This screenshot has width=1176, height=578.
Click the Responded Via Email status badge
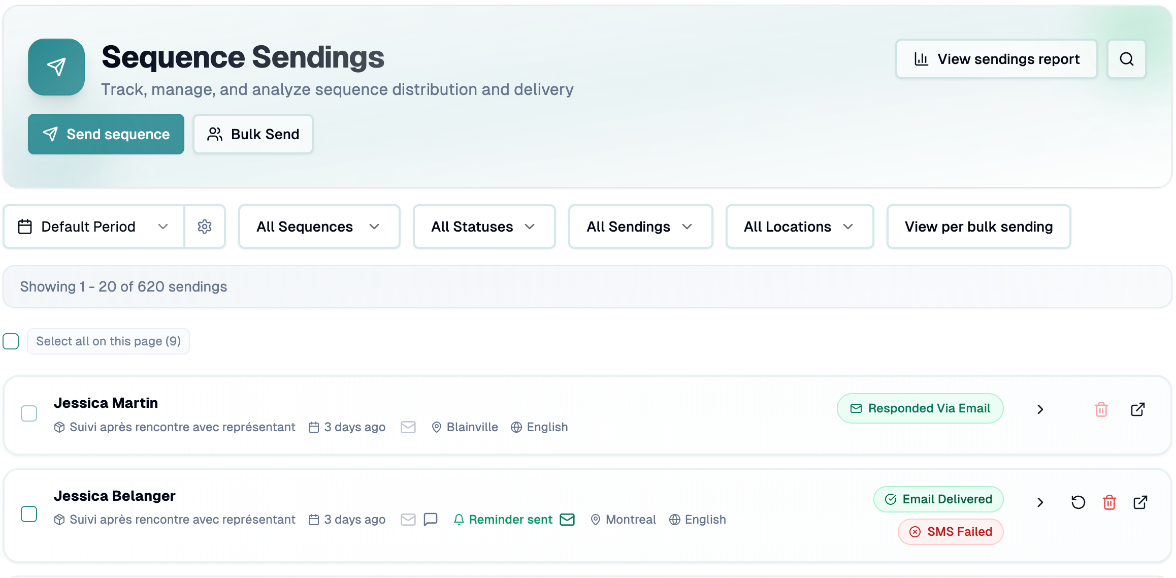(920, 409)
